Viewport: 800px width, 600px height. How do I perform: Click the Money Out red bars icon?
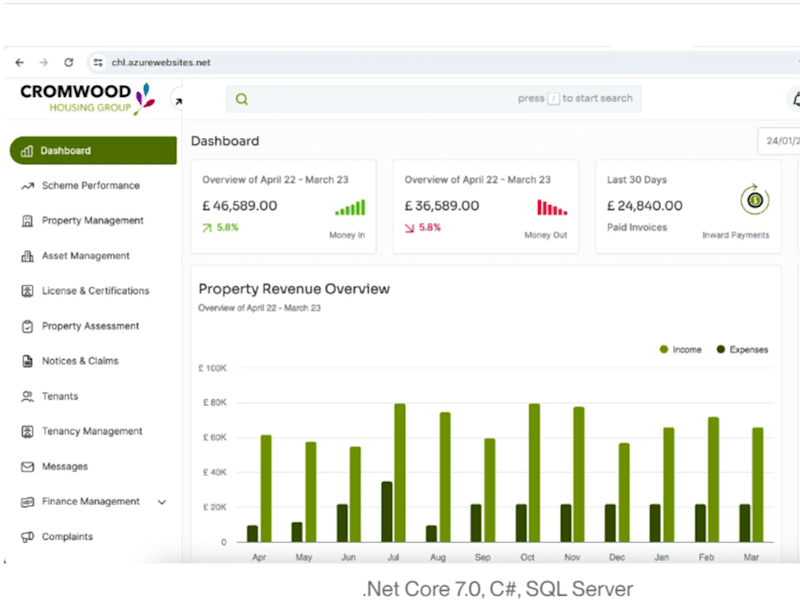552,208
